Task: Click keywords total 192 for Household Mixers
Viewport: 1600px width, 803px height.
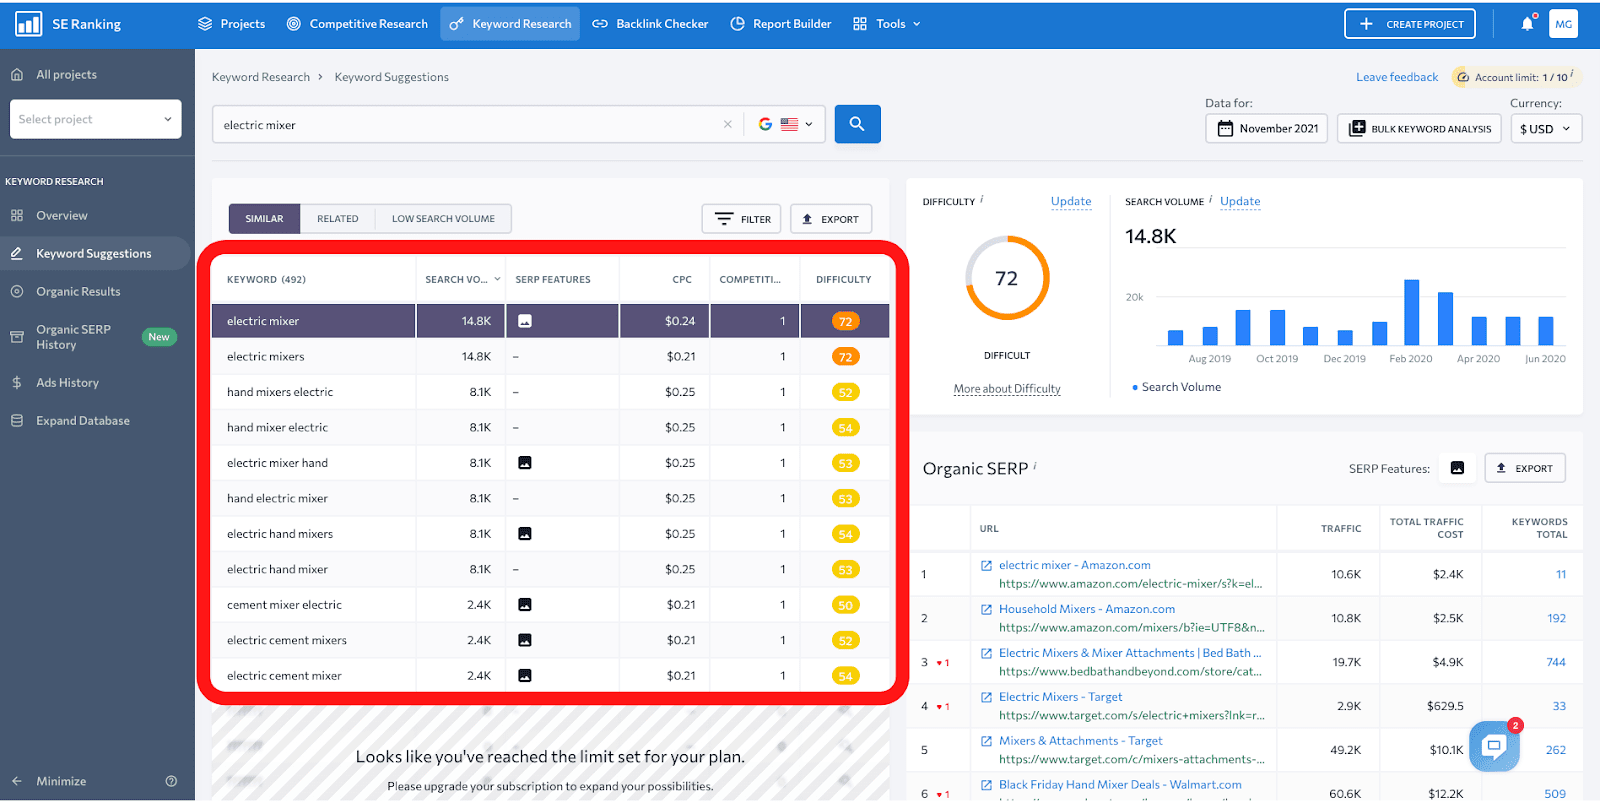Action: [1556, 618]
